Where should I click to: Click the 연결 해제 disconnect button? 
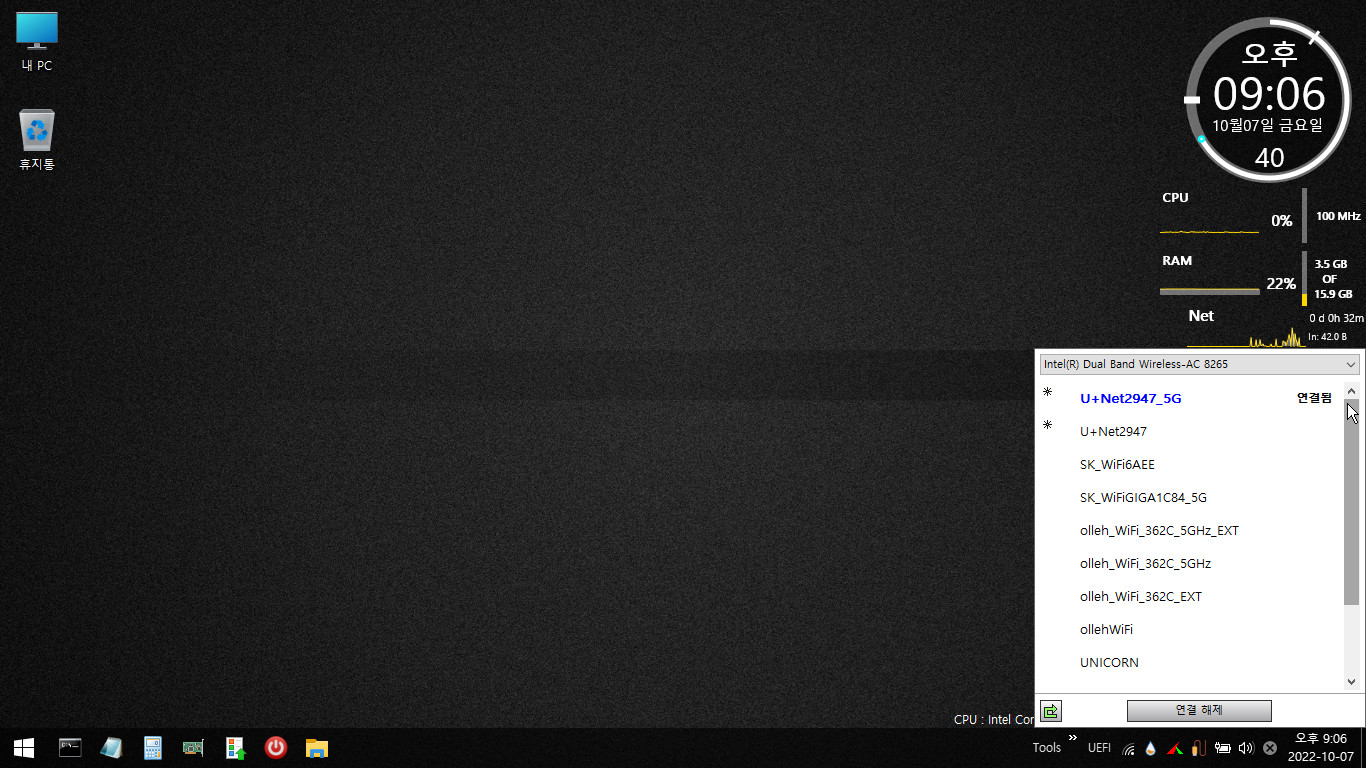click(x=1199, y=711)
